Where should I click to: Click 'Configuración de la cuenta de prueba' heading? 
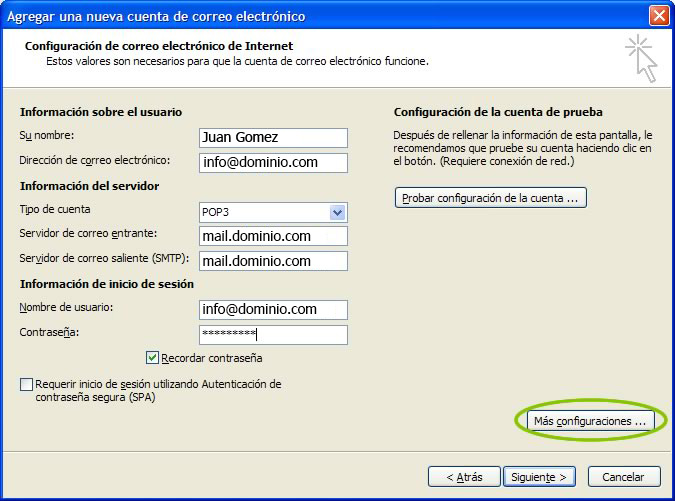(x=498, y=112)
